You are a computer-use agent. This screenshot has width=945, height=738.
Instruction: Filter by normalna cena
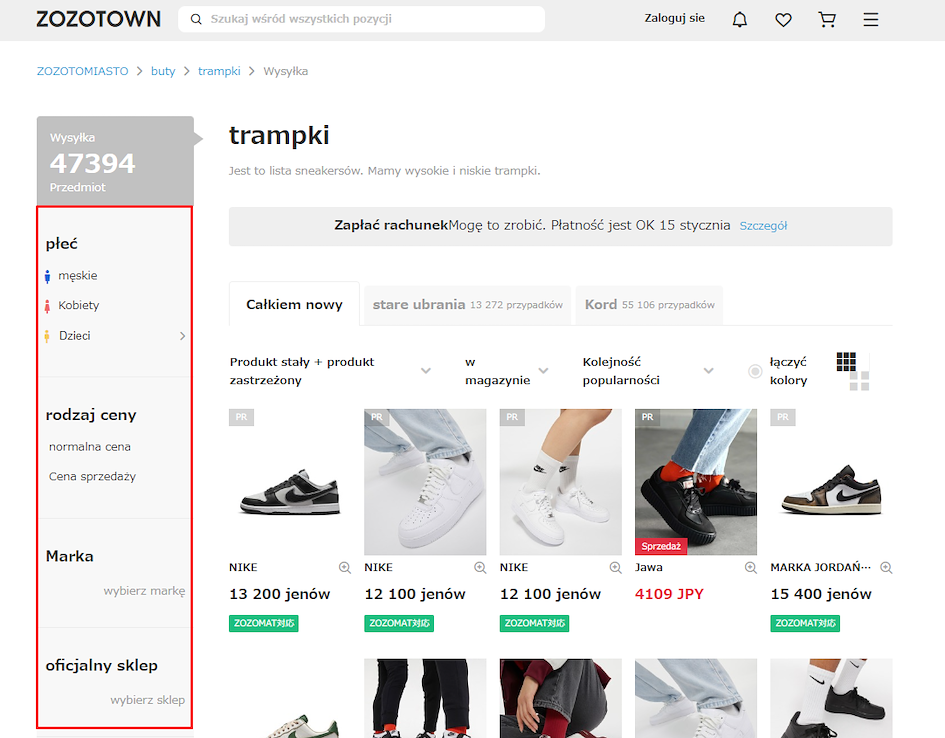click(x=90, y=447)
